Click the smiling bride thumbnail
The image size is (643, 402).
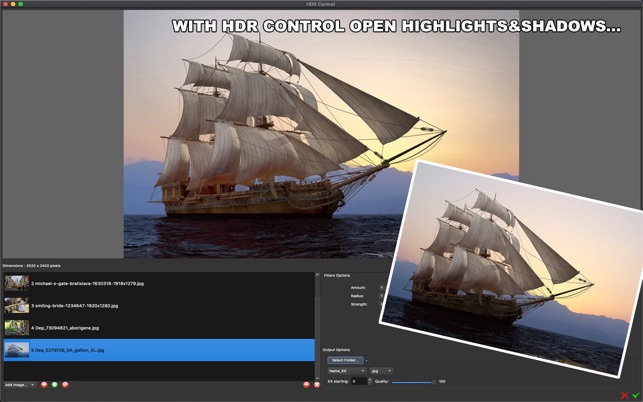(17, 306)
